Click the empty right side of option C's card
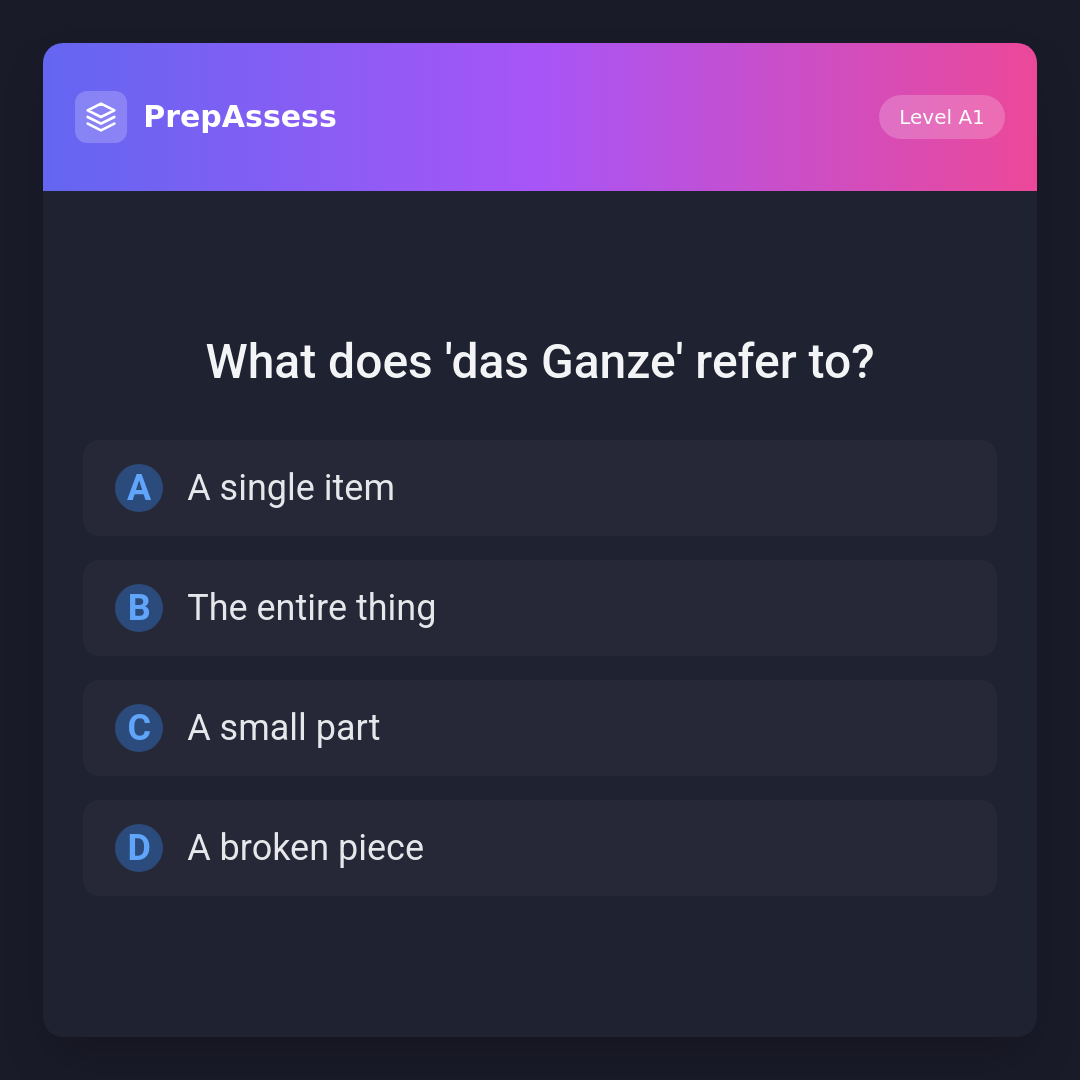The height and width of the screenshot is (1080, 1080). pos(800,728)
